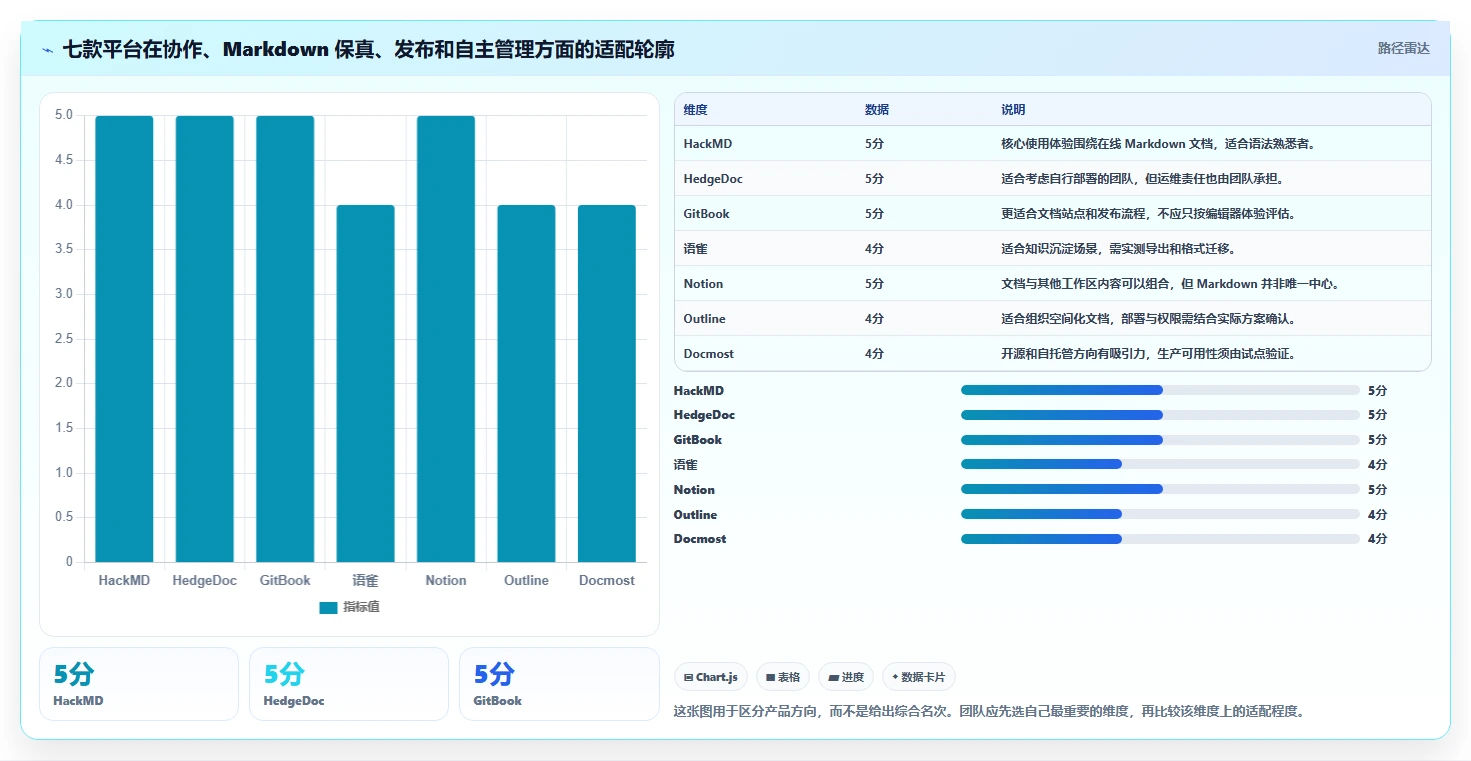The image size is (1471, 761).
Task: Select Notion in the table's 维度 column
Action: (703, 284)
